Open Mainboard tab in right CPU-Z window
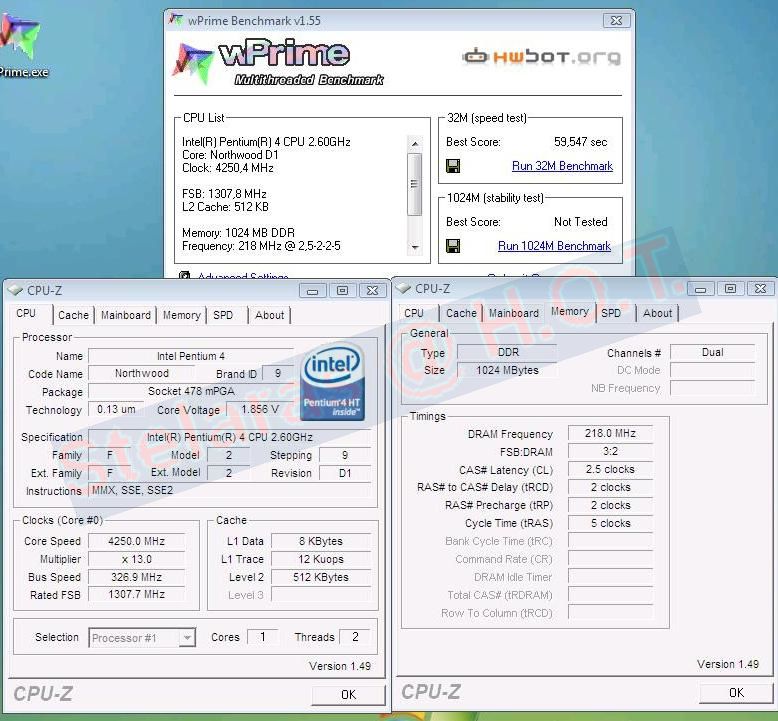Image resolution: width=778 pixels, height=721 pixels. tap(514, 313)
